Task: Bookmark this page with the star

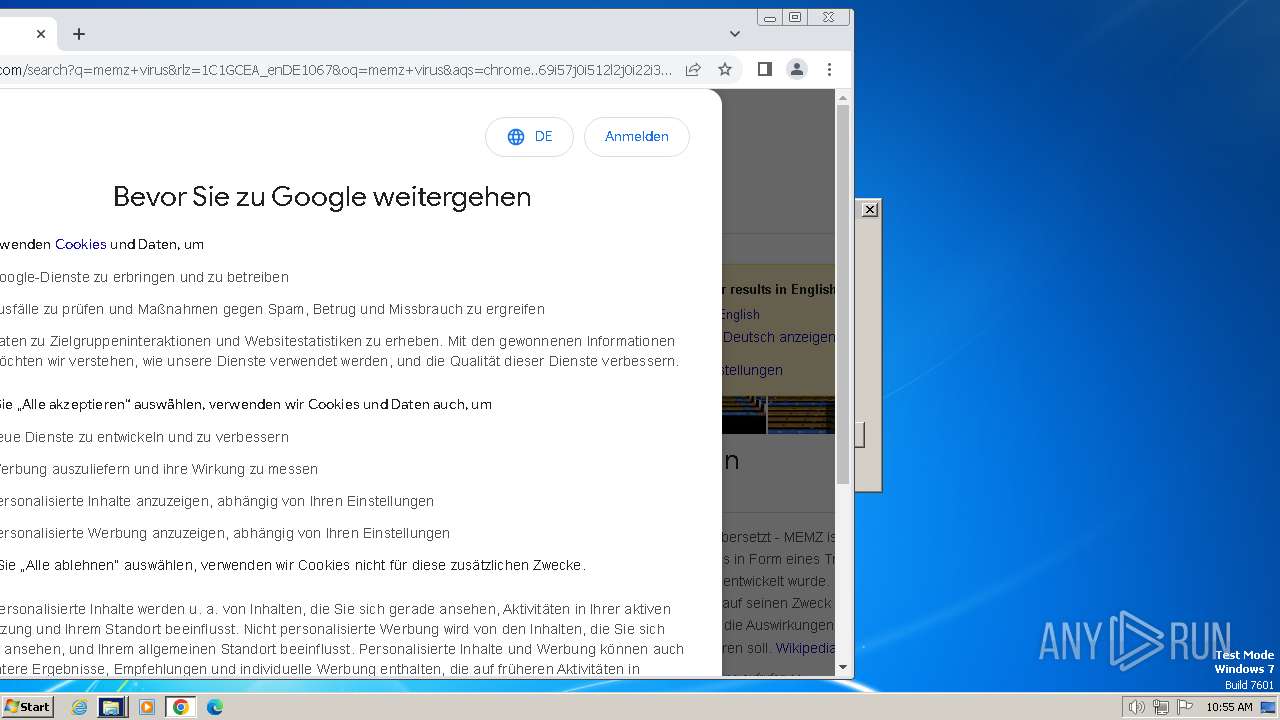Action: coord(725,69)
